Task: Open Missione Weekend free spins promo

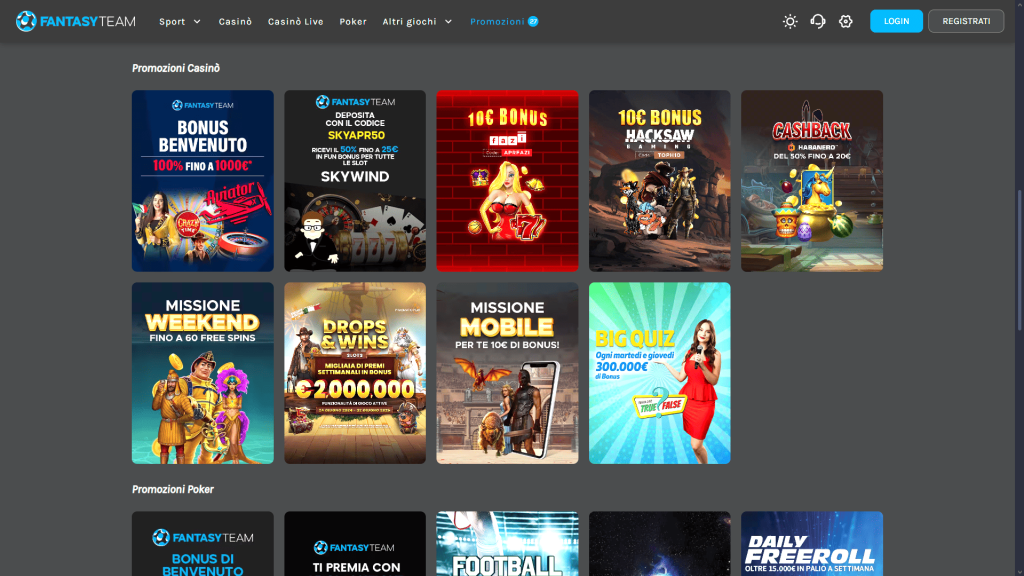Action: click(x=203, y=373)
